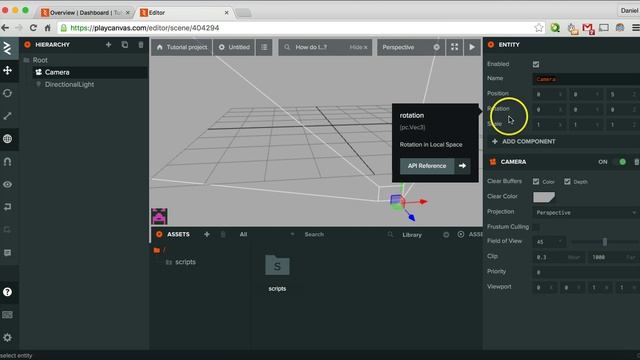Select scripts folder in assets tree
This screenshot has width=640, height=360.
pyautogui.click(x=185, y=262)
